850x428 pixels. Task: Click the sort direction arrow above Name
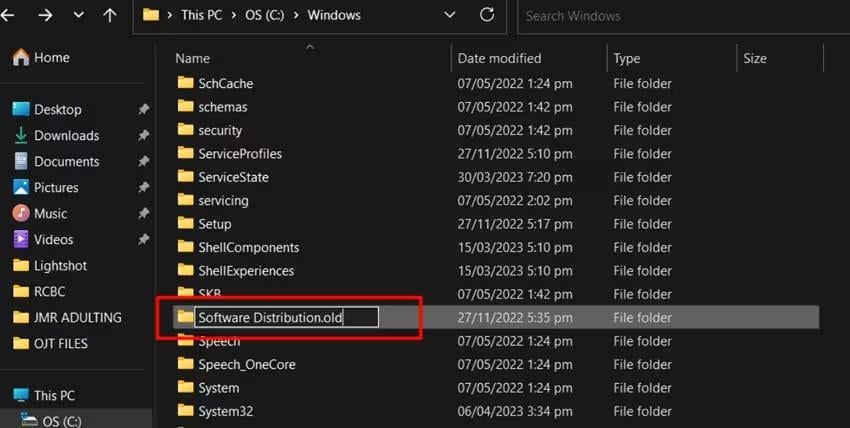[310, 47]
